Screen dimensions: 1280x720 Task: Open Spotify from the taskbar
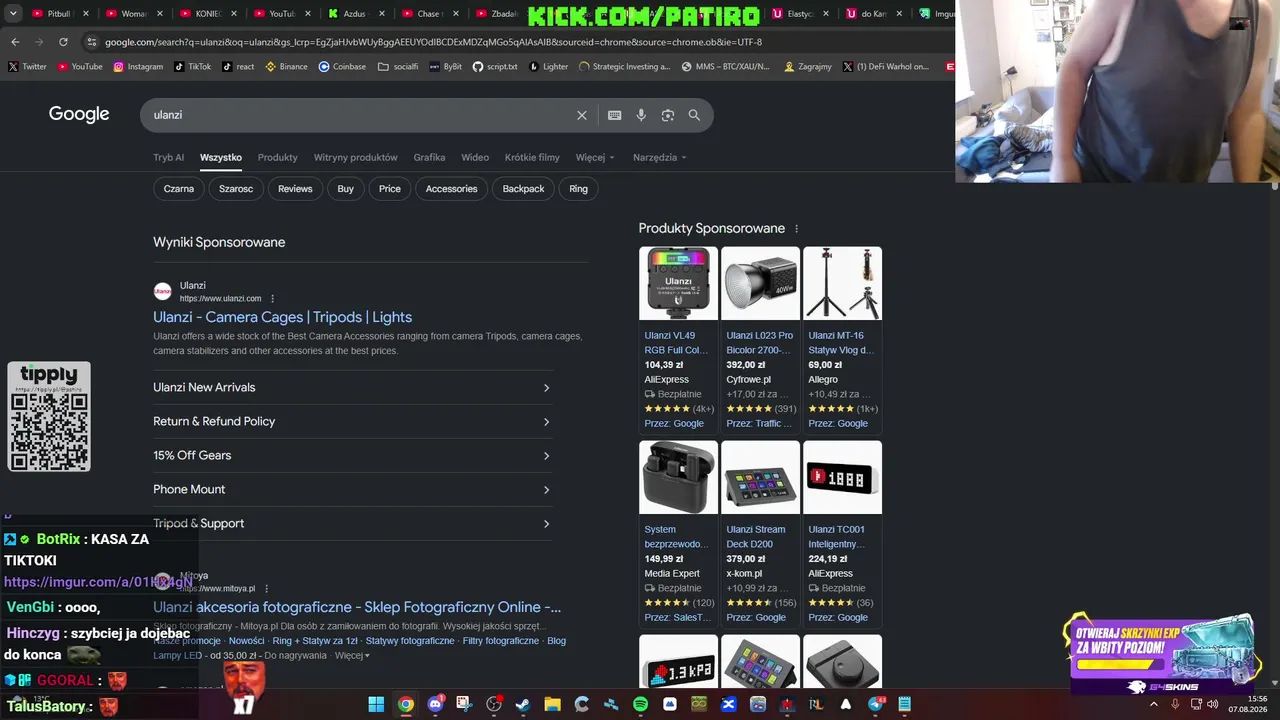coord(640,704)
